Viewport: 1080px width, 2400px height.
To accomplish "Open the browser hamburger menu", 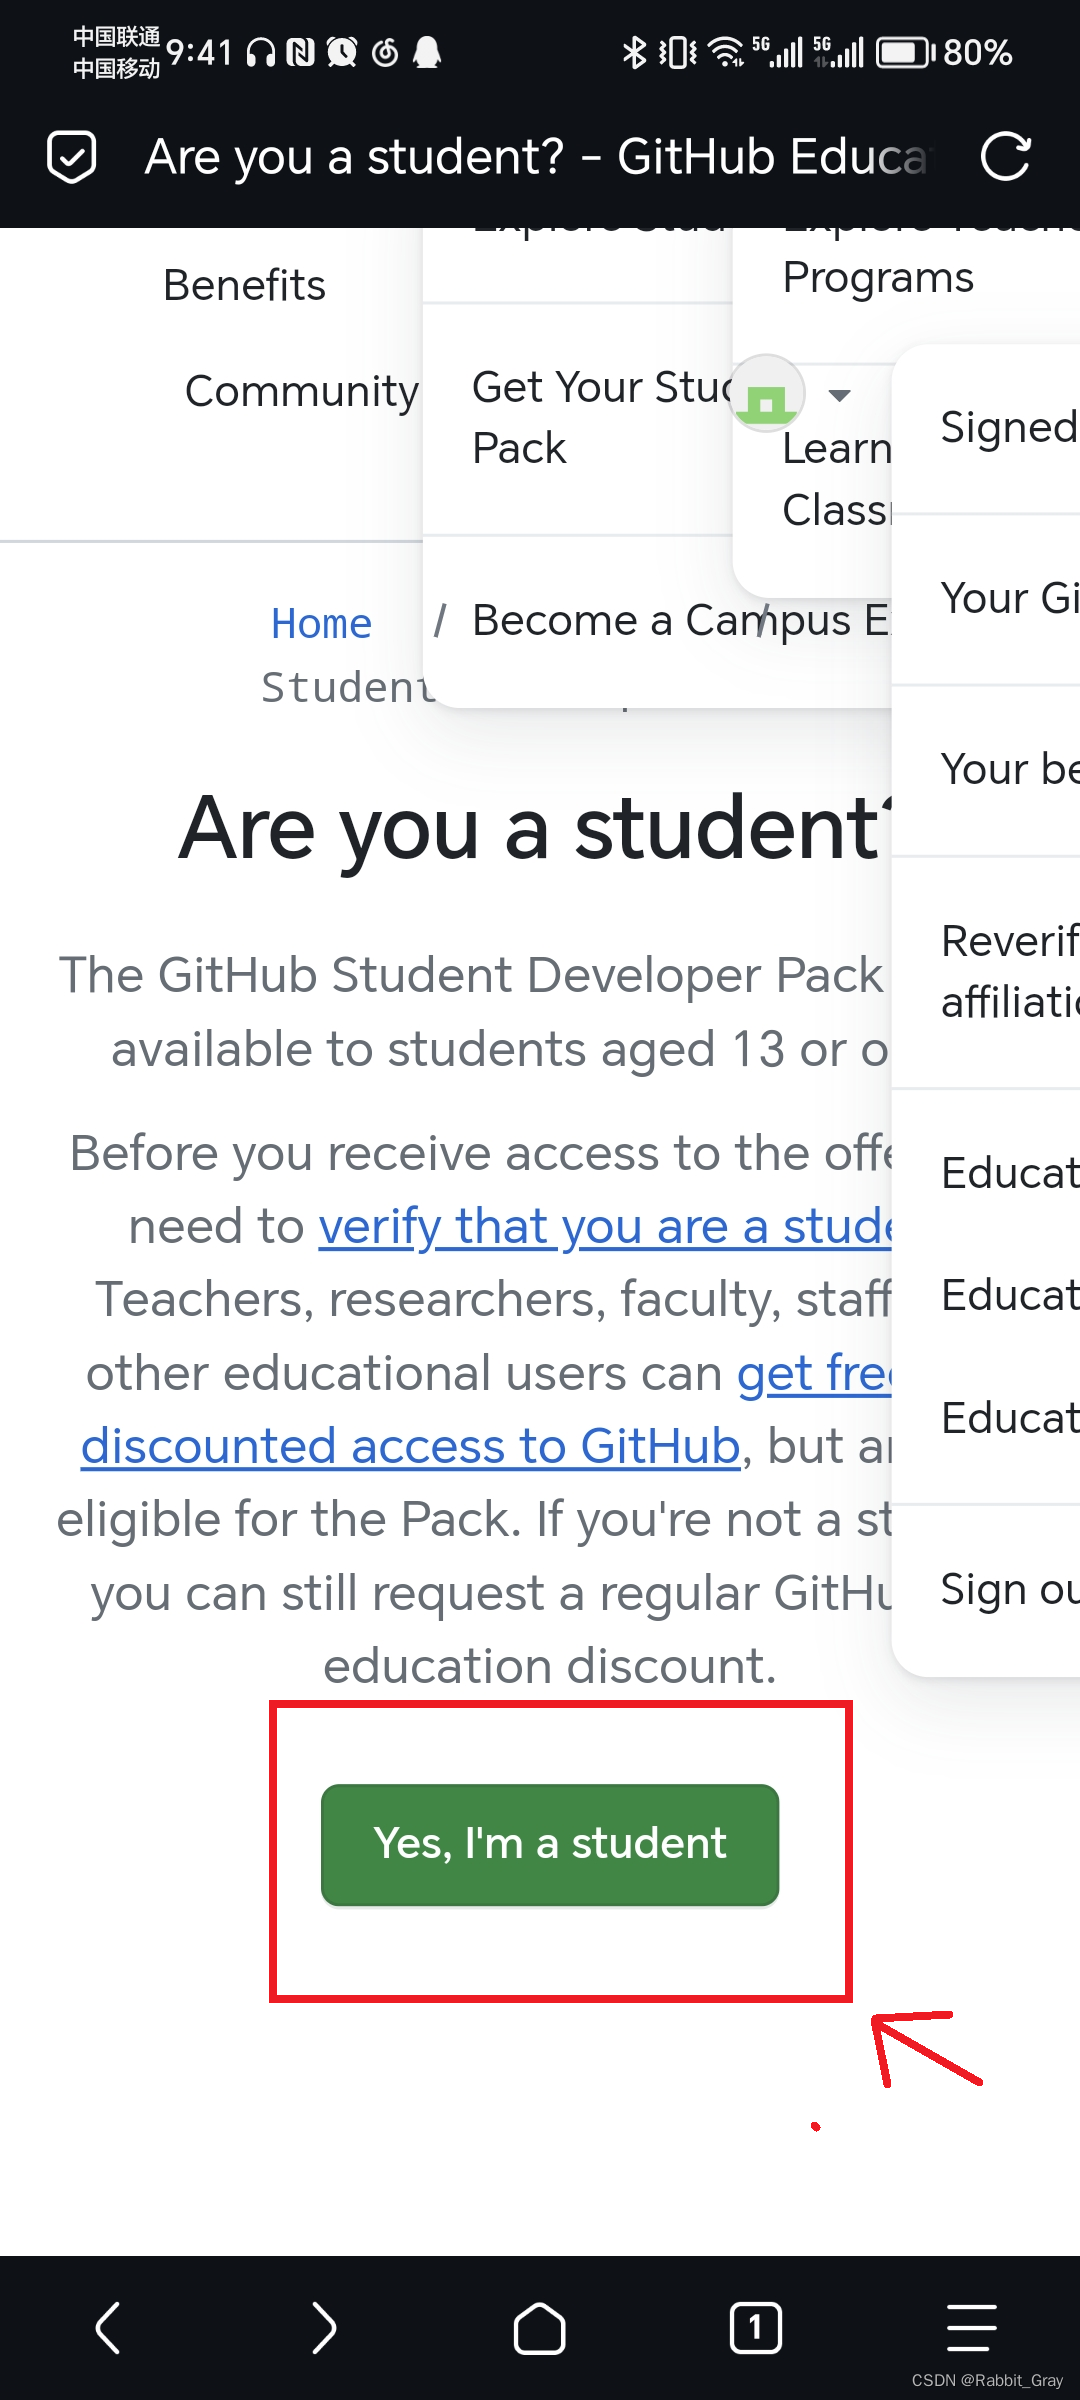I will (971, 2328).
